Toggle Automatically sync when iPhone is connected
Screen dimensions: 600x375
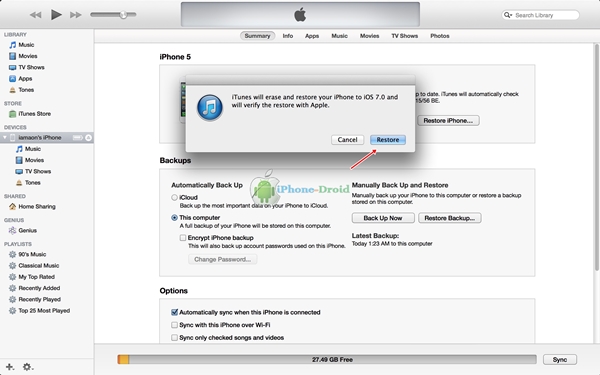(x=174, y=312)
